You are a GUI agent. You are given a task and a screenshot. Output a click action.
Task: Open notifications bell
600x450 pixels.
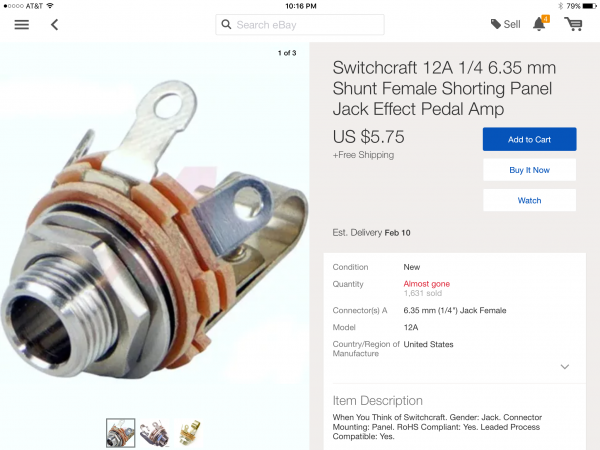539,24
